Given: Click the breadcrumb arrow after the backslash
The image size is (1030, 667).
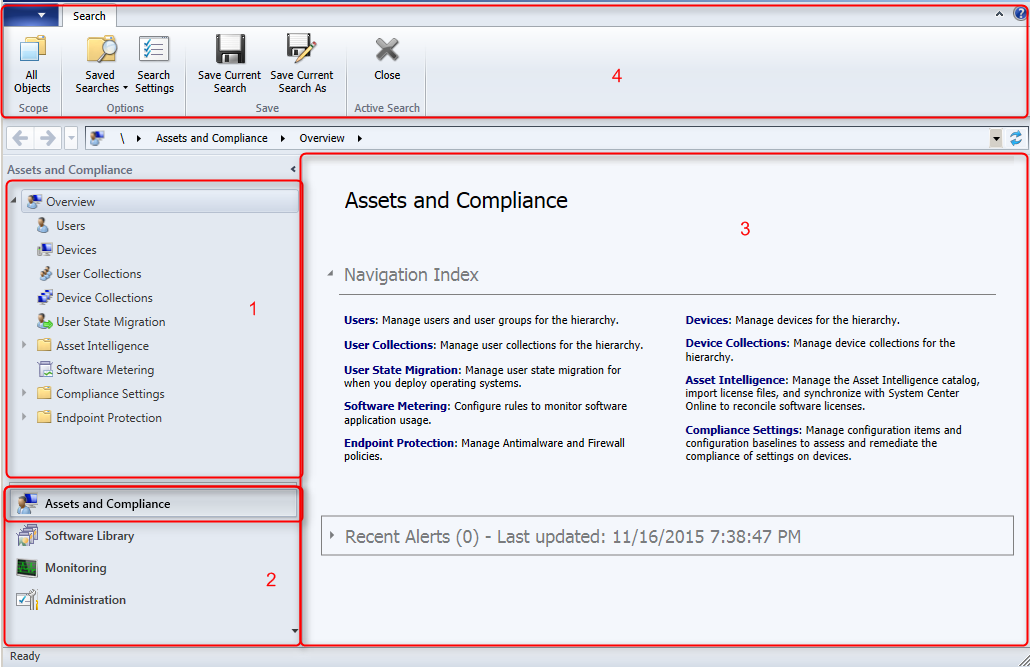Looking at the screenshot, I should (139, 138).
